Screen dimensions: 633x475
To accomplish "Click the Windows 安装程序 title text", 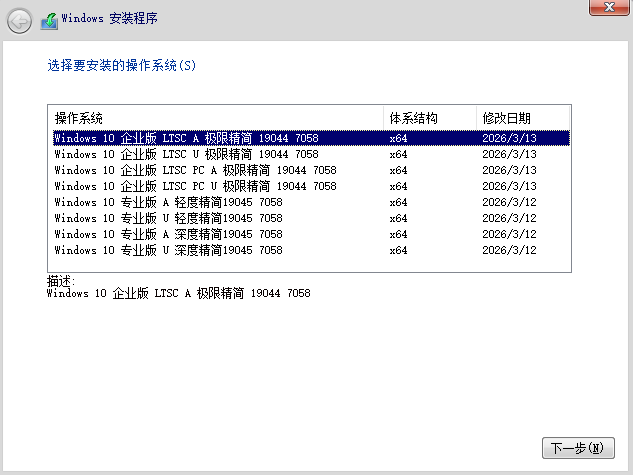I will [x=109, y=19].
